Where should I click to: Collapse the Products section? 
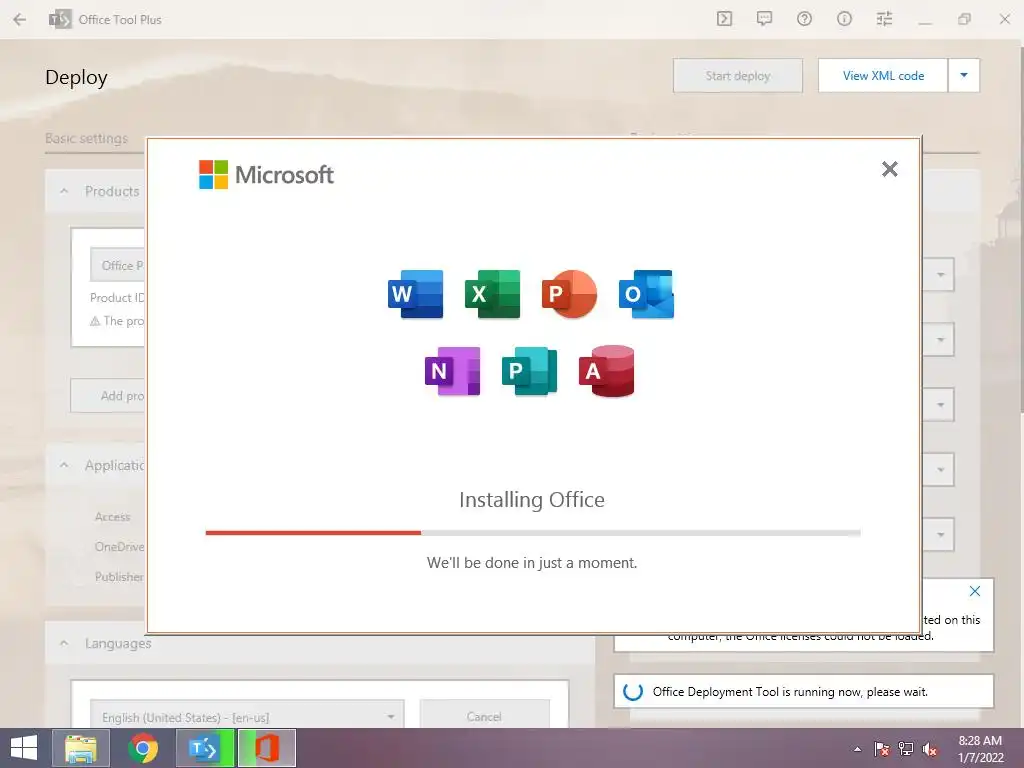pyautogui.click(x=64, y=191)
